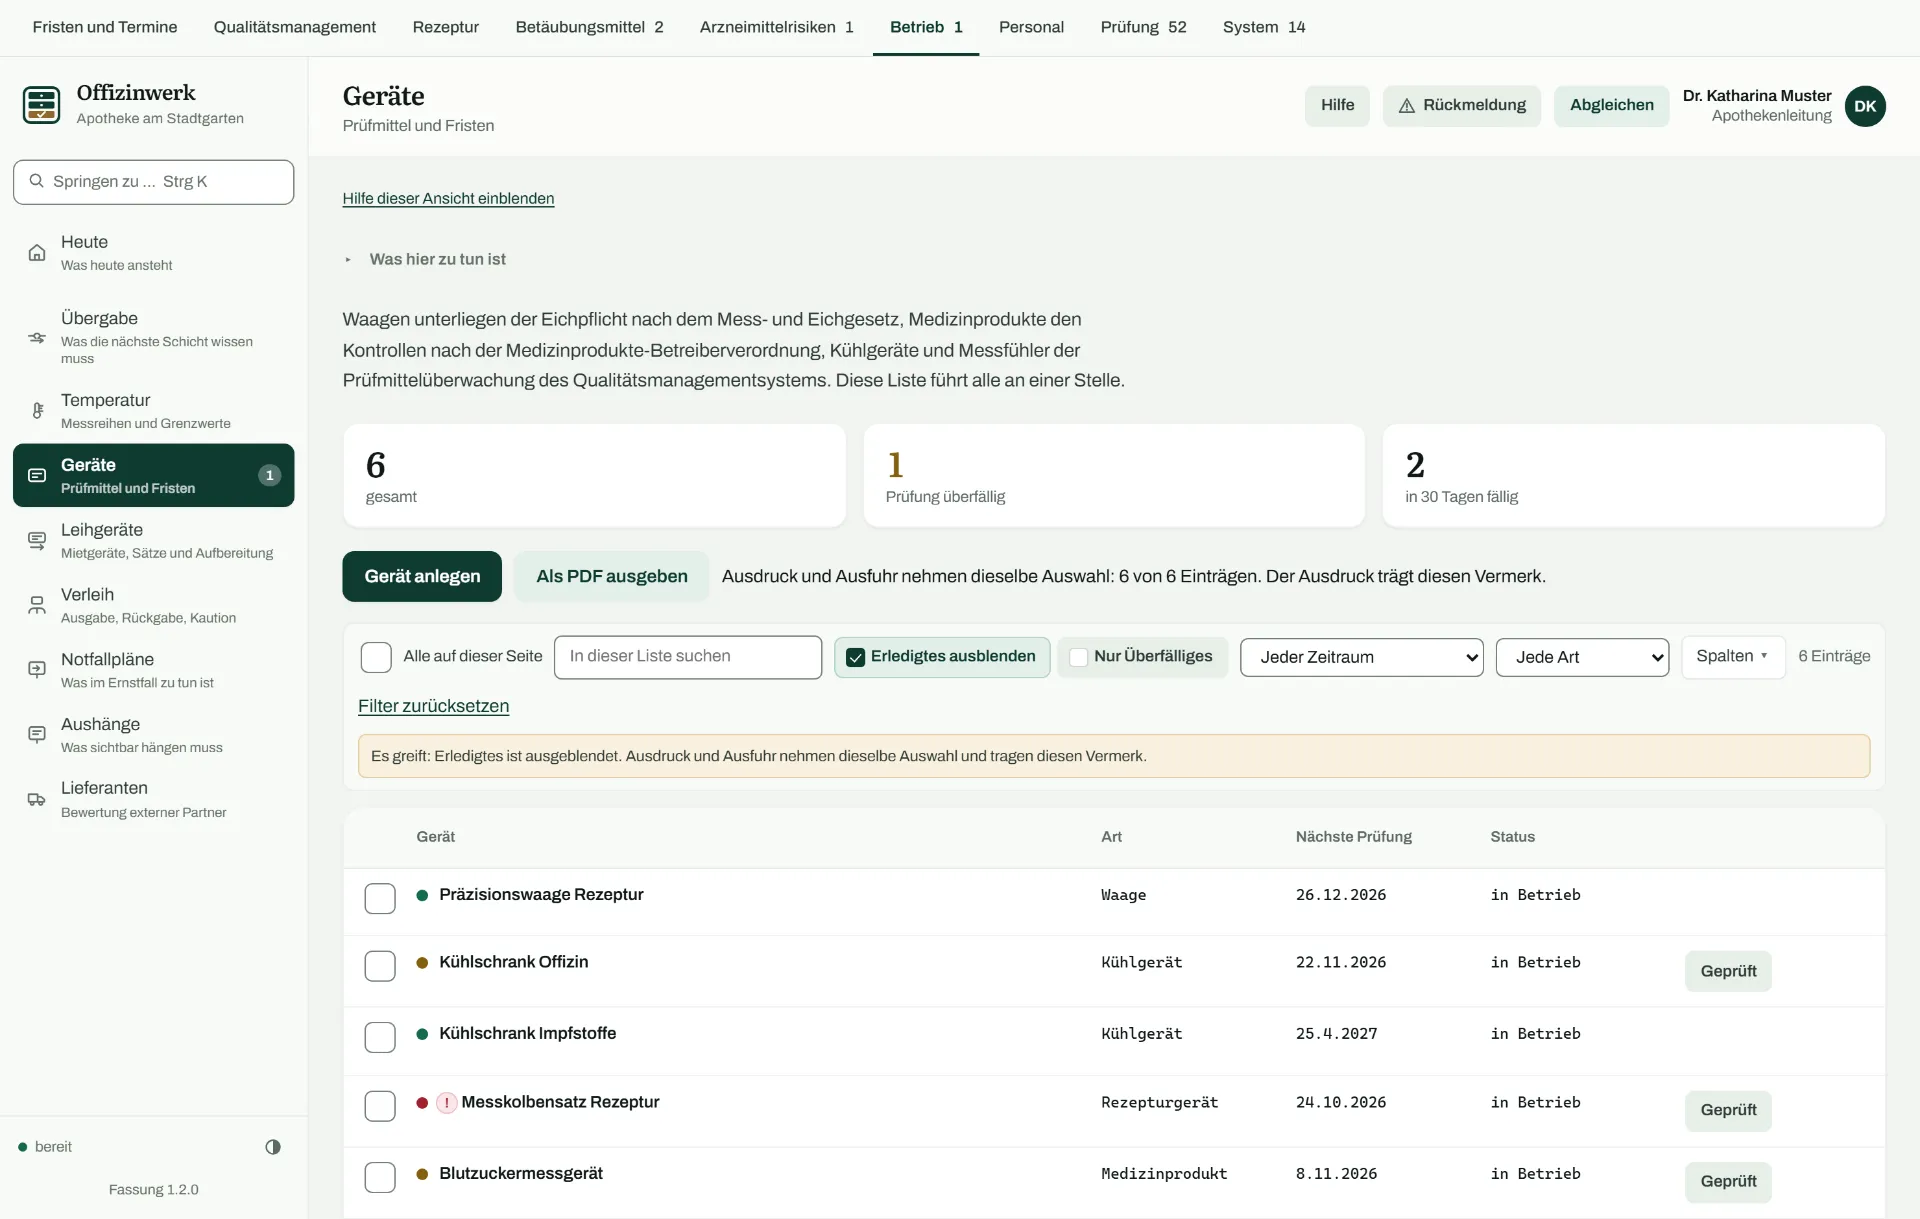This screenshot has height=1219, width=1920.
Task: Open the Jede Art dropdown
Action: pyautogui.click(x=1582, y=657)
